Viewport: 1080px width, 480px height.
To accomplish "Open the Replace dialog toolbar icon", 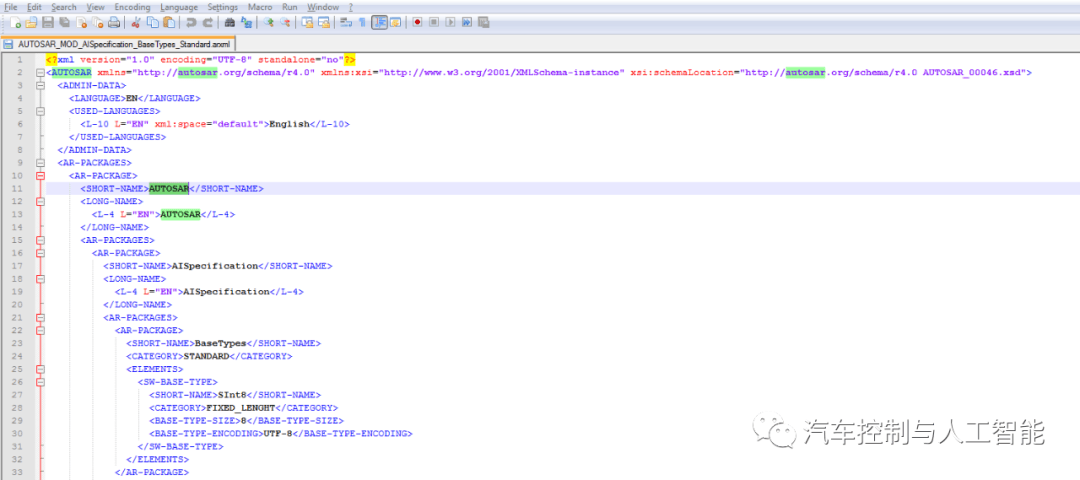I will coord(247,22).
